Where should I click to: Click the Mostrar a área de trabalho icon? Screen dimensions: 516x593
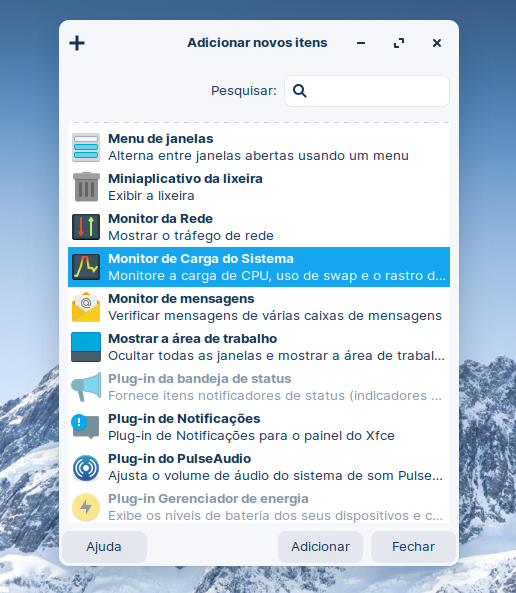point(86,347)
